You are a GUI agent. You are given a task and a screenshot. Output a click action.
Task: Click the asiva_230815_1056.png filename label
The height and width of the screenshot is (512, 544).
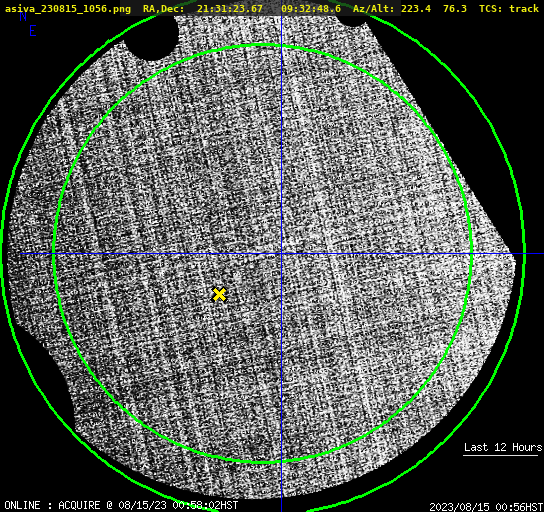68,8
